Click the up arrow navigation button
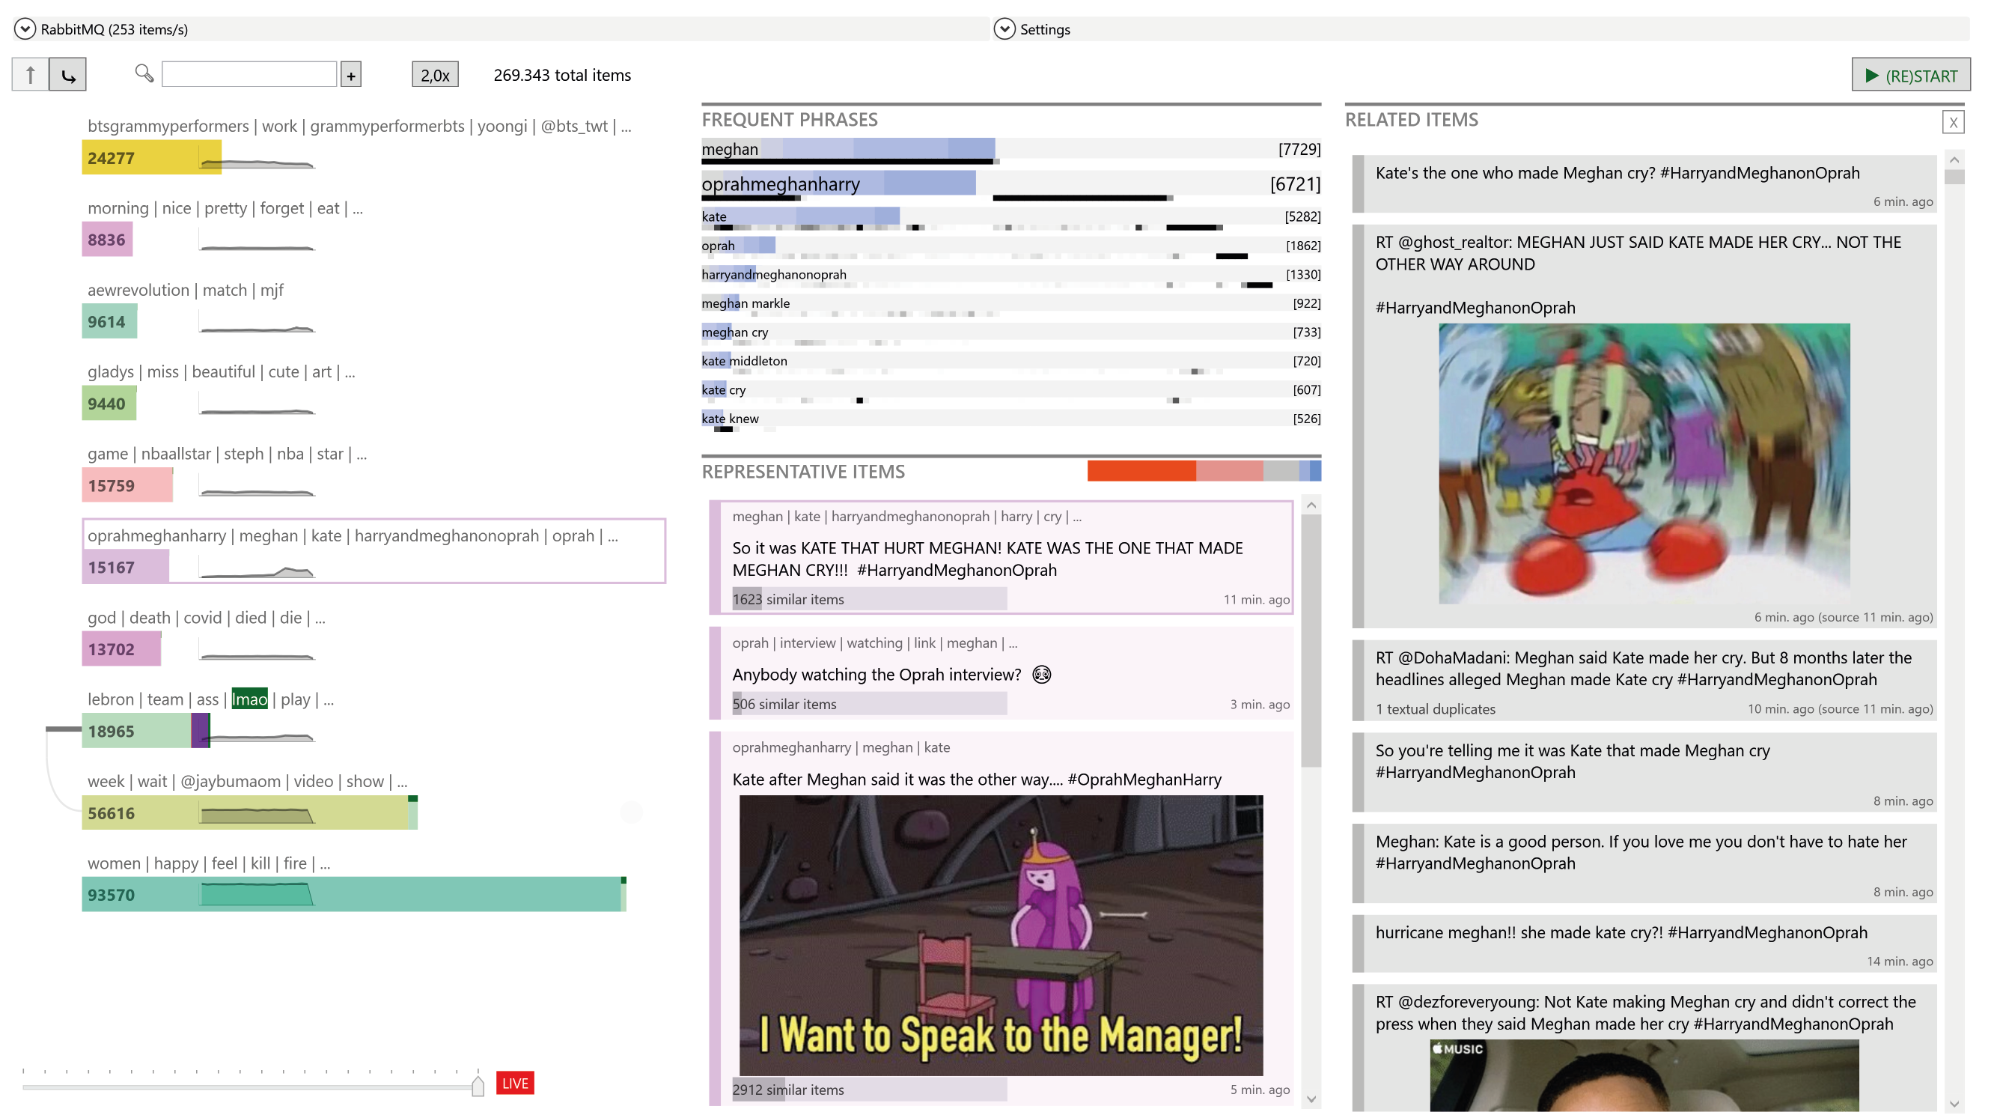2000x1118 pixels. click(31, 74)
